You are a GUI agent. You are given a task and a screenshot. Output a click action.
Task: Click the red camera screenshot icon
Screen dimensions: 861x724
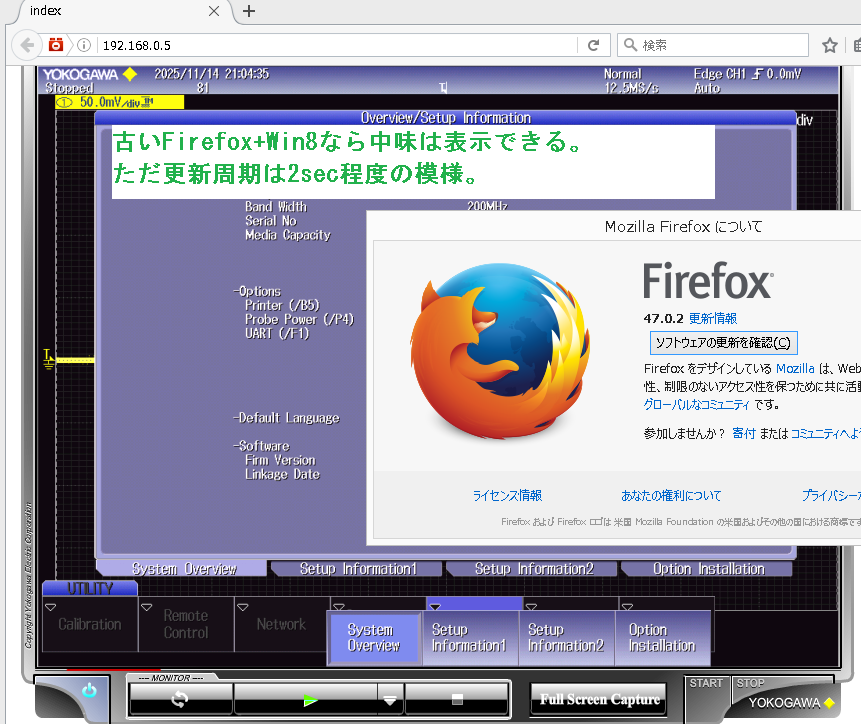pyautogui.click(x=57, y=45)
